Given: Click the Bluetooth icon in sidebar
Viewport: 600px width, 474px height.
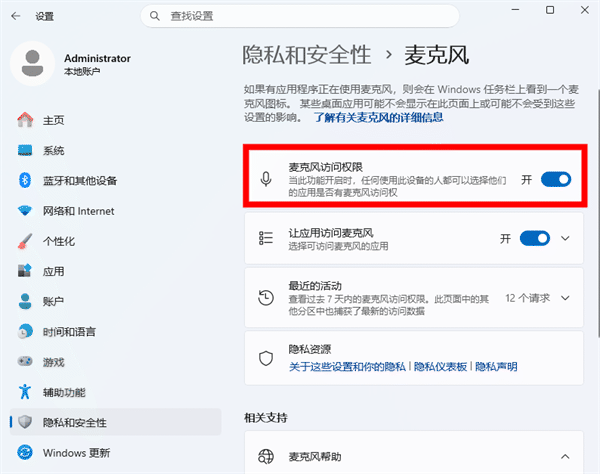Looking at the screenshot, I should coord(25,180).
